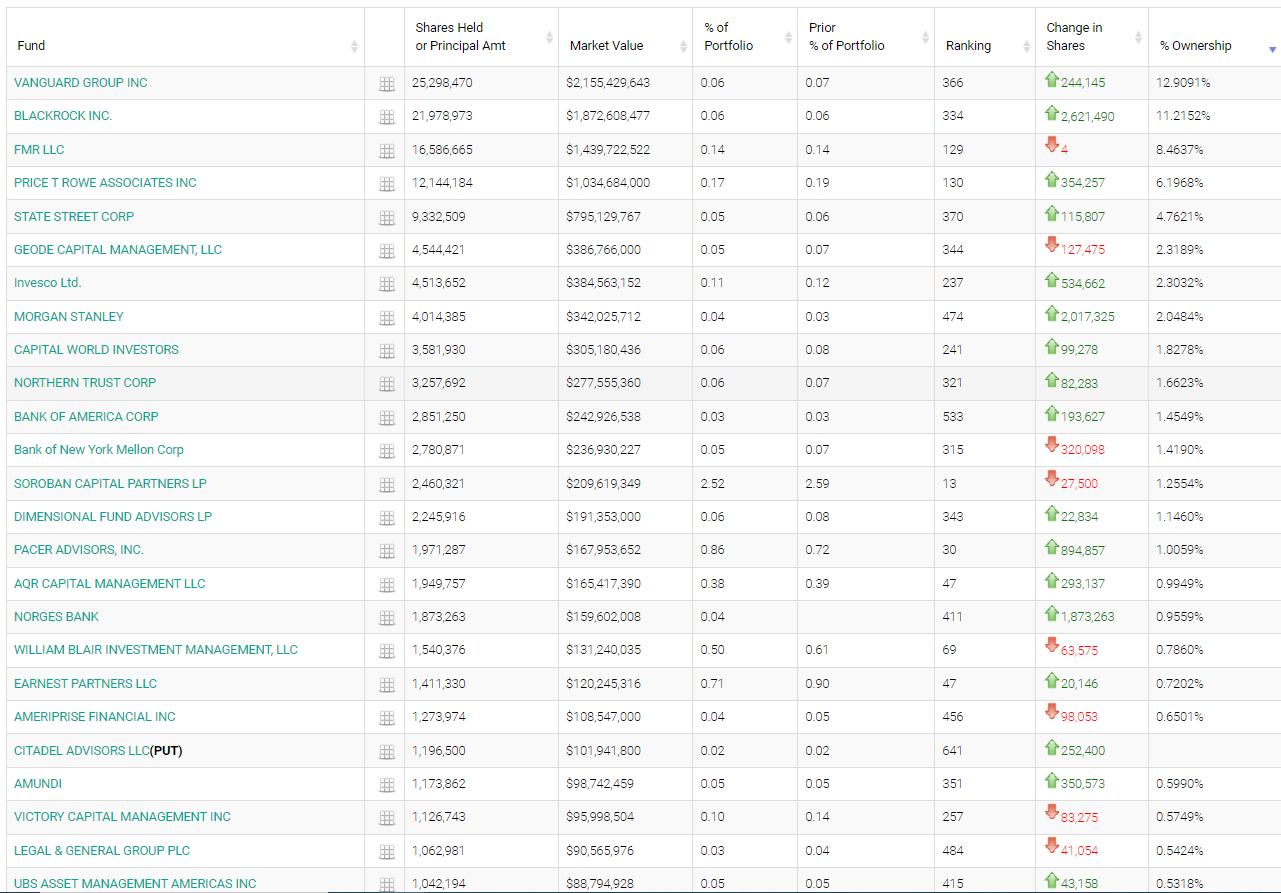Open grid icon in Invesco Ltd. row
Screen dimensions: 1281x893
coord(387,285)
